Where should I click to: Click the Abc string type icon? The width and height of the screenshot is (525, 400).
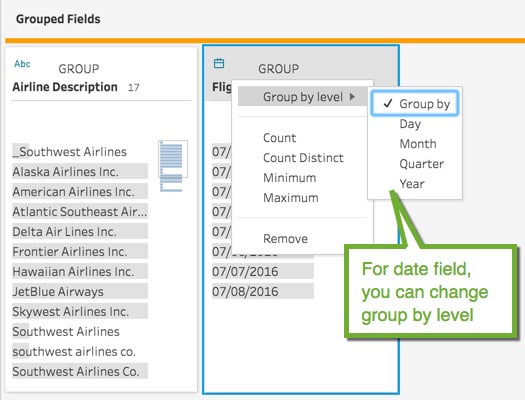click(22, 64)
